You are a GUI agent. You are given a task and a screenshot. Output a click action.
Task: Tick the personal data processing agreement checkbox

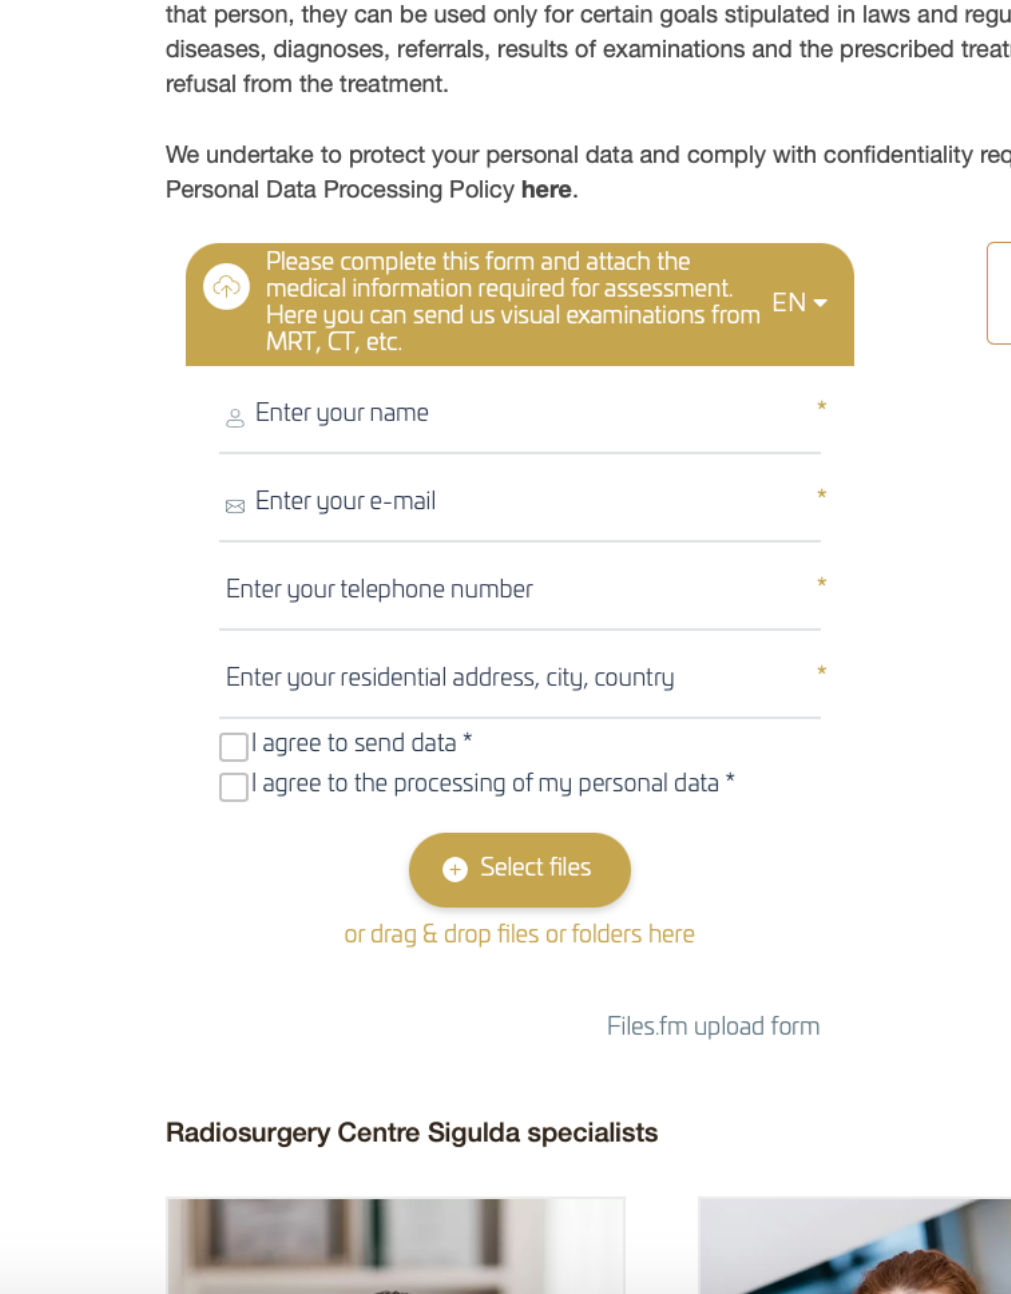pyautogui.click(x=234, y=786)
